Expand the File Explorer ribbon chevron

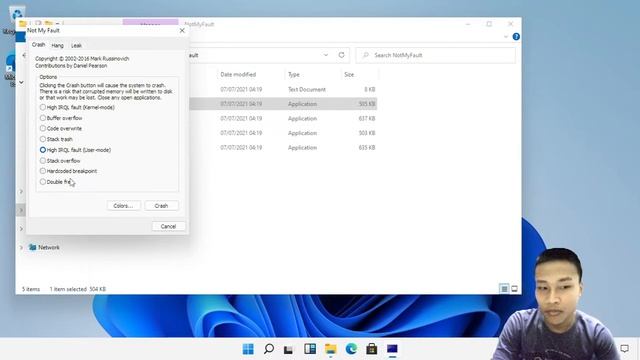coord(506,37)
